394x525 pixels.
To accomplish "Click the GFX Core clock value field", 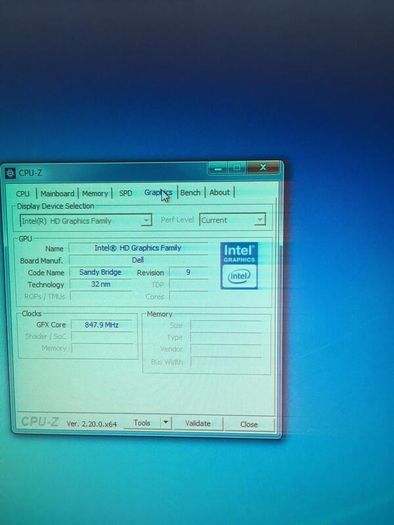I will coord(101,325).
